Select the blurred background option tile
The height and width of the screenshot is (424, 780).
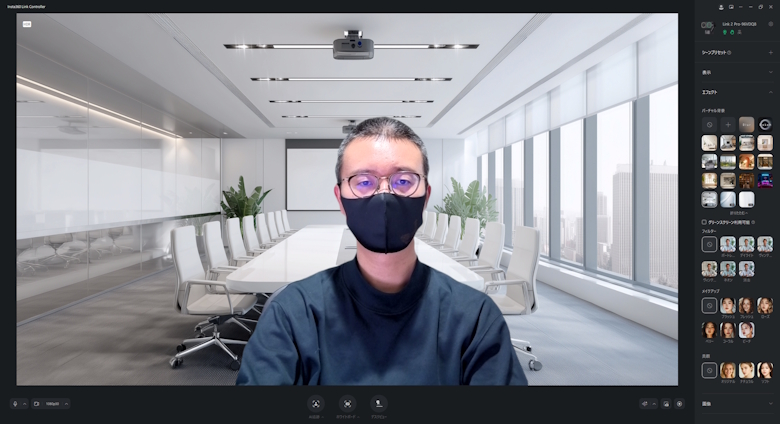click(746, 124)
